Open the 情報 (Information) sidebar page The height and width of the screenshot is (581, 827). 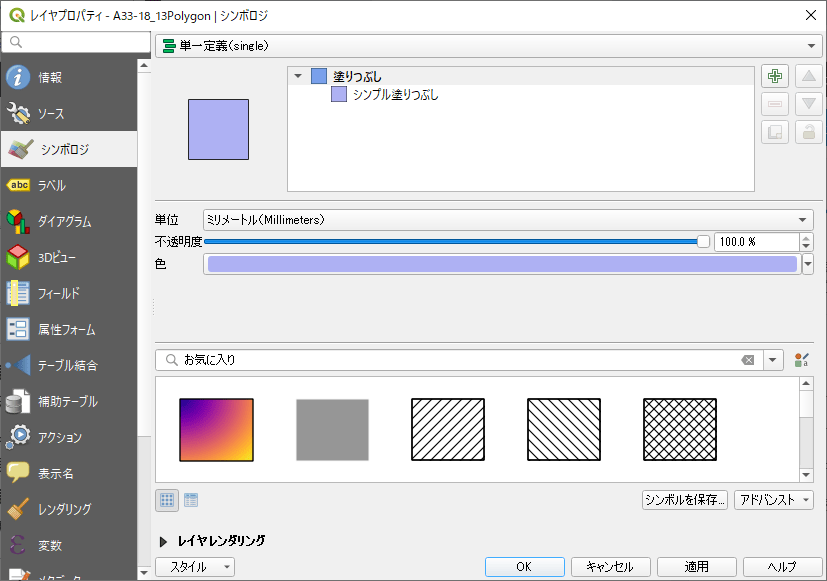click(69, 77)
